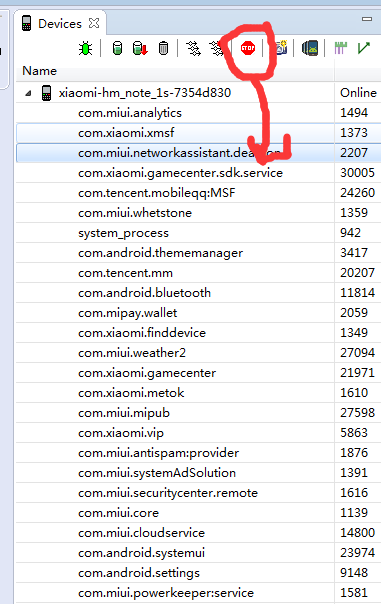The height and width of the screenshot is (604, 381).
Task: Collapse the xiaomi-hm_note_1s device tree node
Action: 28,93
